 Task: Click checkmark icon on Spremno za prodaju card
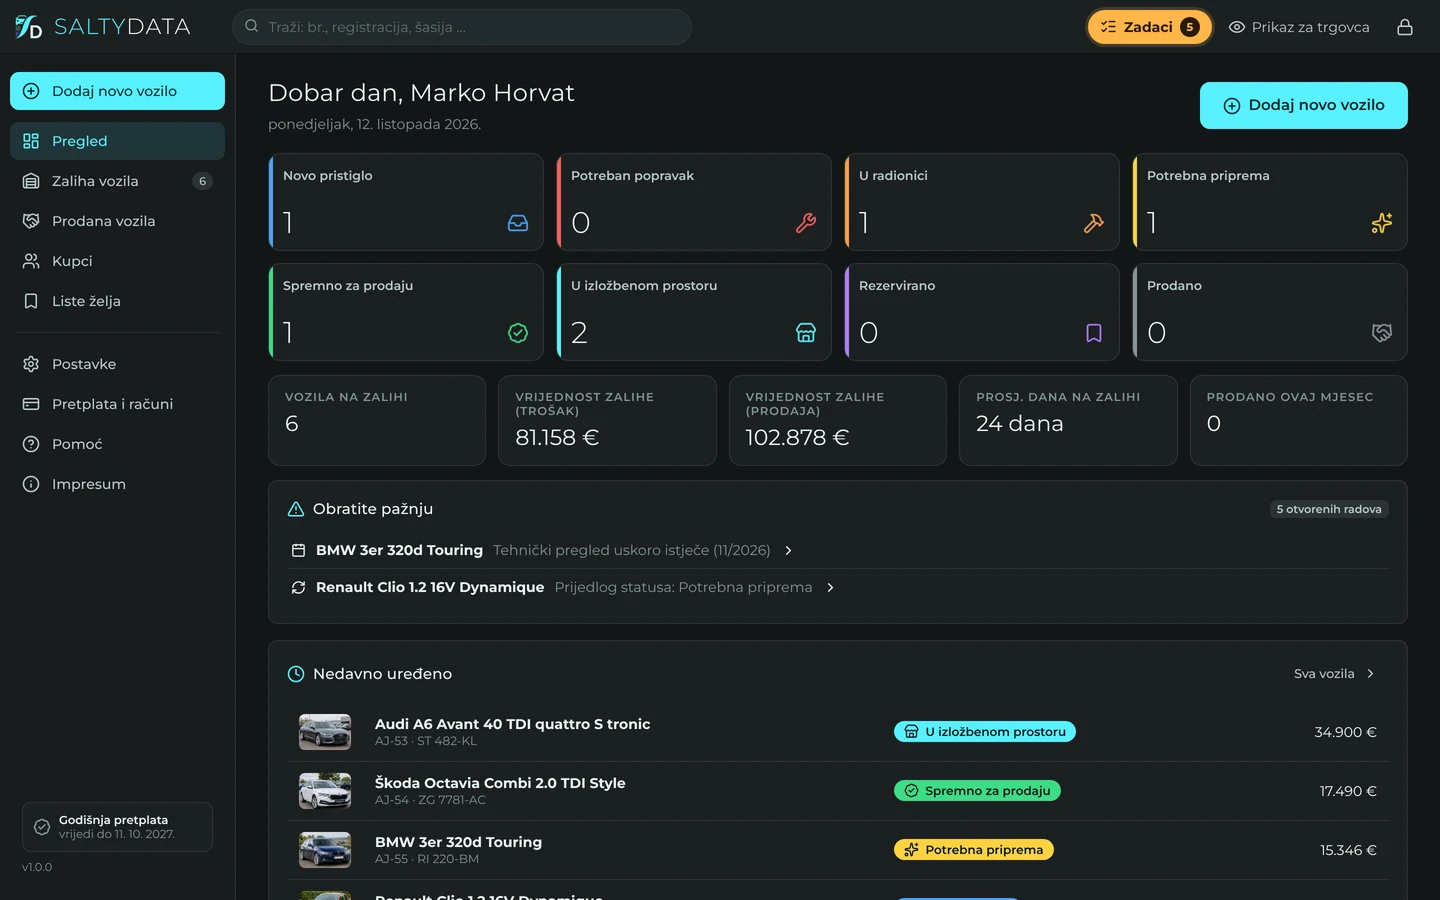coord(518,333)
